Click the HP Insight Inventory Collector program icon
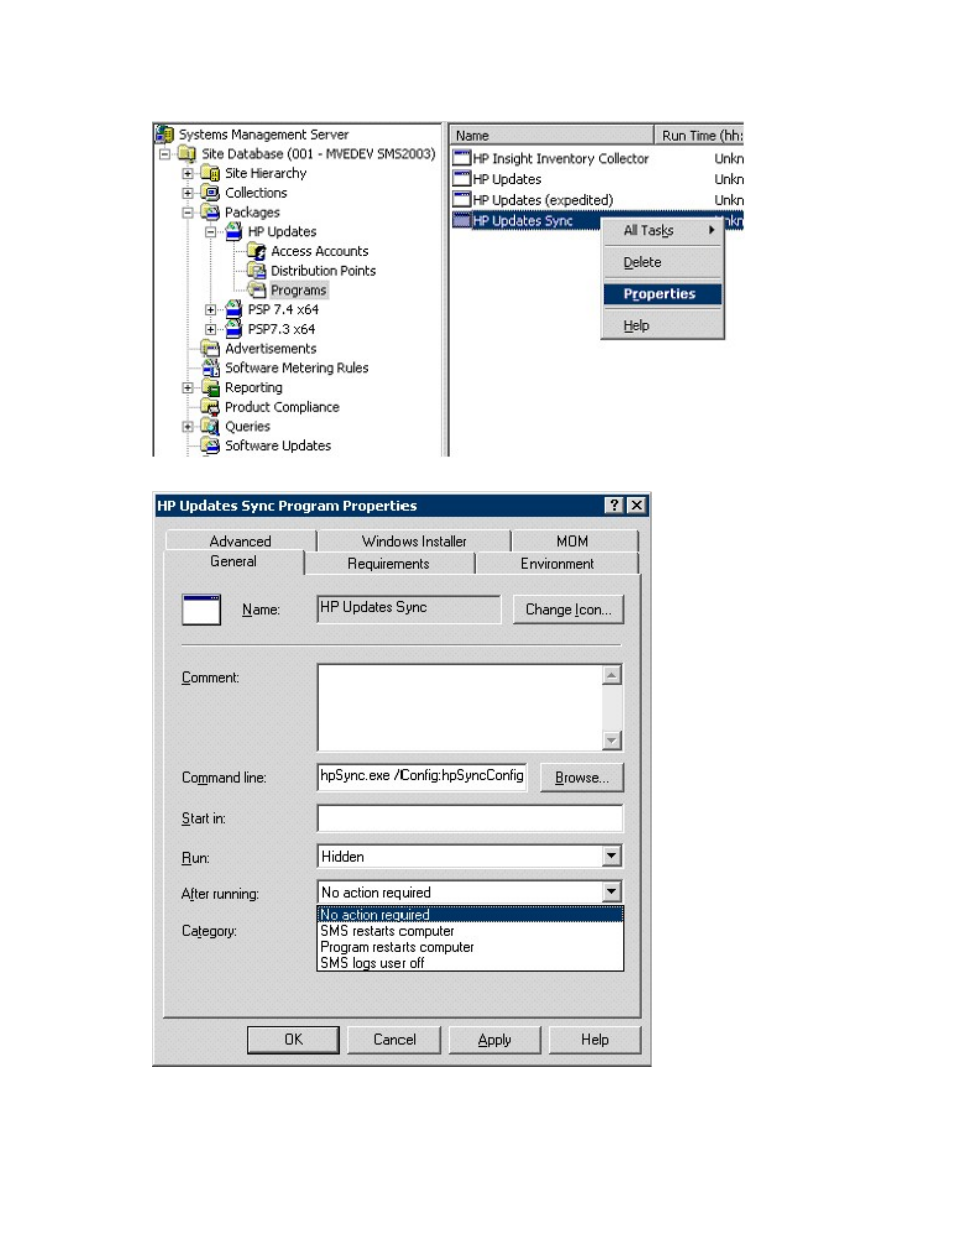This screenshot has height=1235, width=954. tap(462, 158)
